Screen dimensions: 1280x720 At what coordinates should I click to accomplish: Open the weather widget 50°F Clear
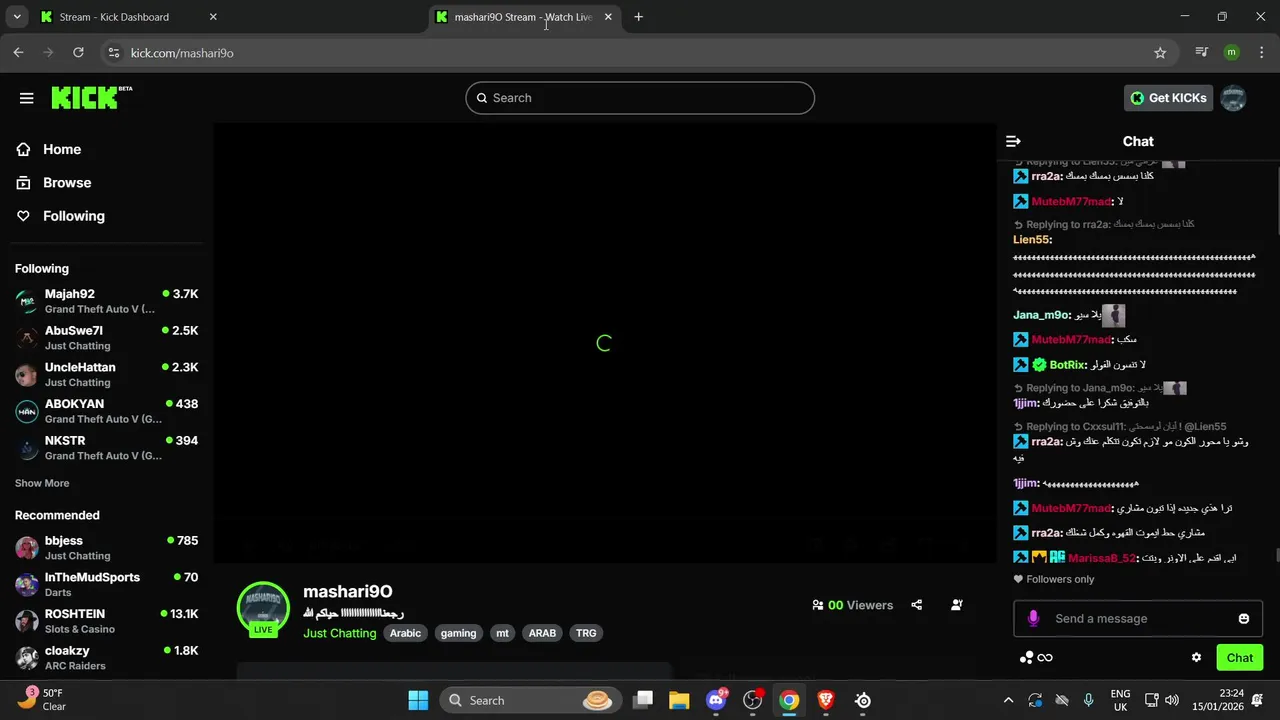pos(42,700)
